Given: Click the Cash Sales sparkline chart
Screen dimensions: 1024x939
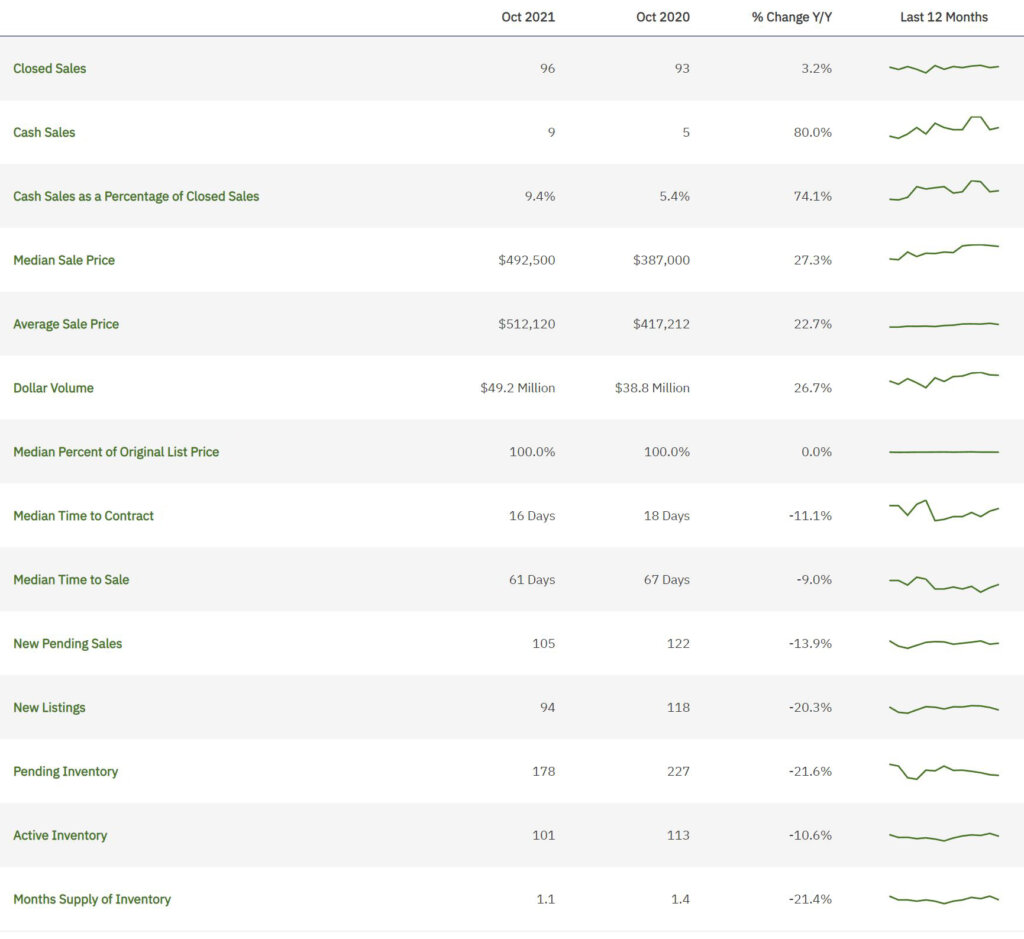Looking at the screenshot, I should (x=943, y=128).
